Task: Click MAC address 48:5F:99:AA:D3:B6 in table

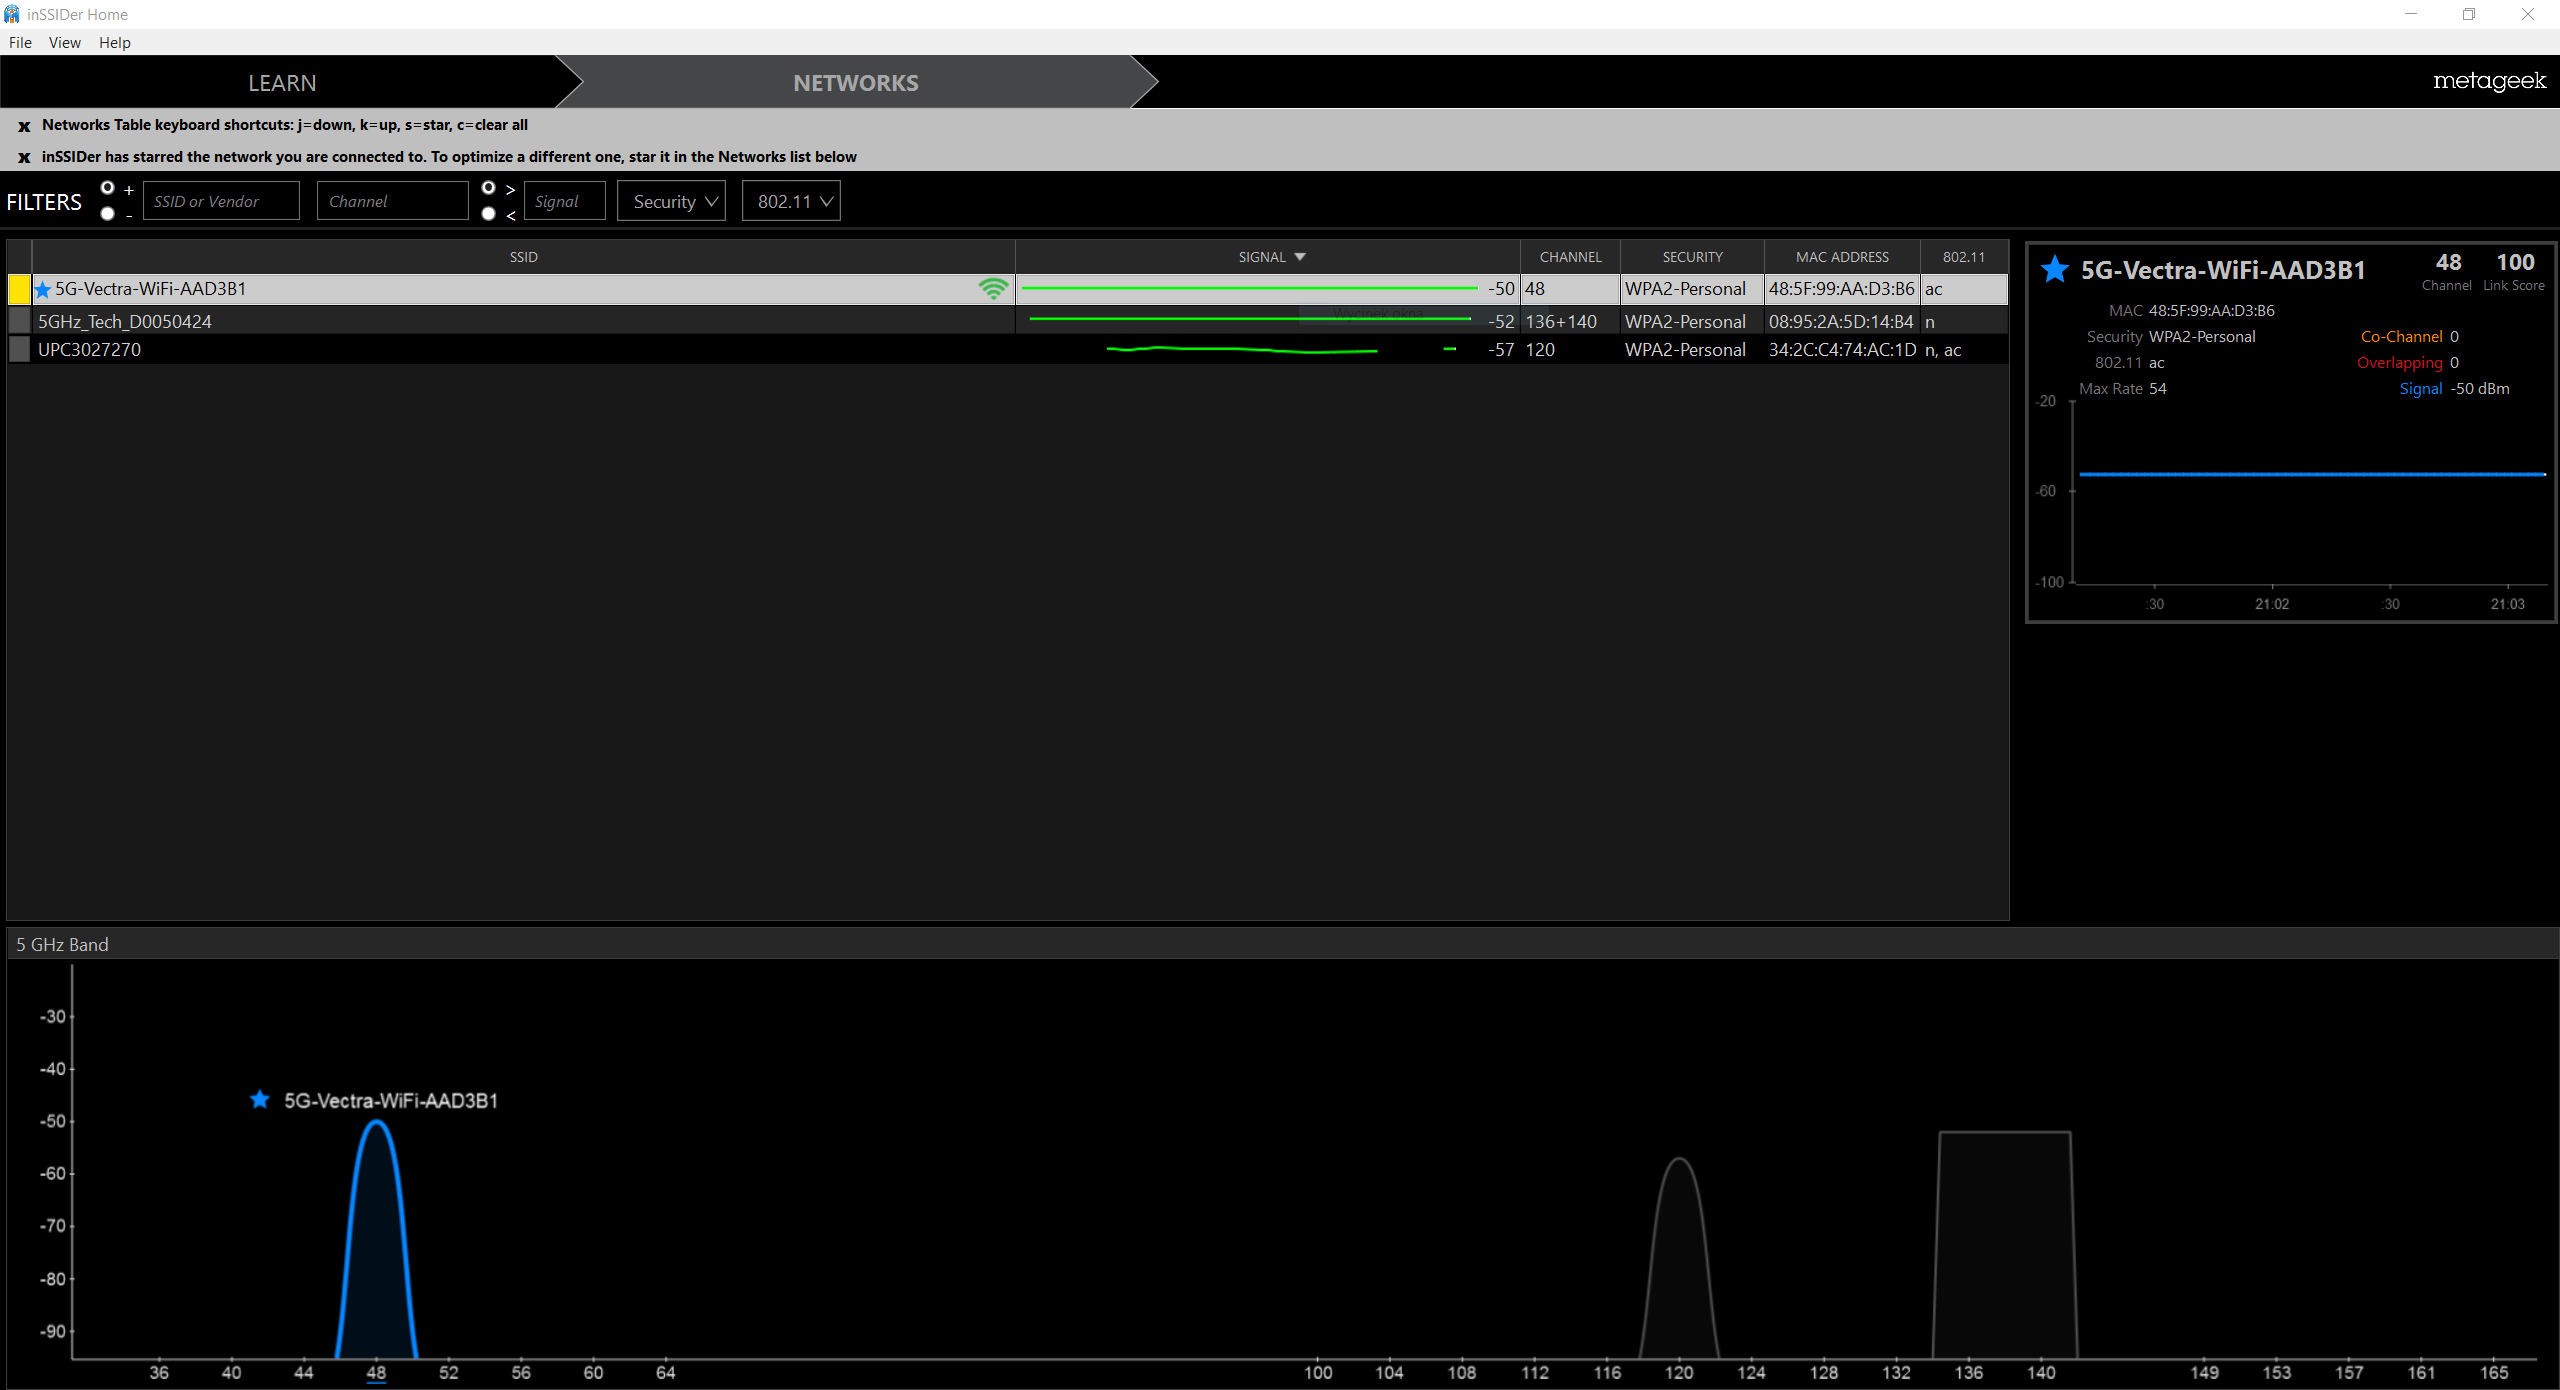Action: click(1842, 289)
